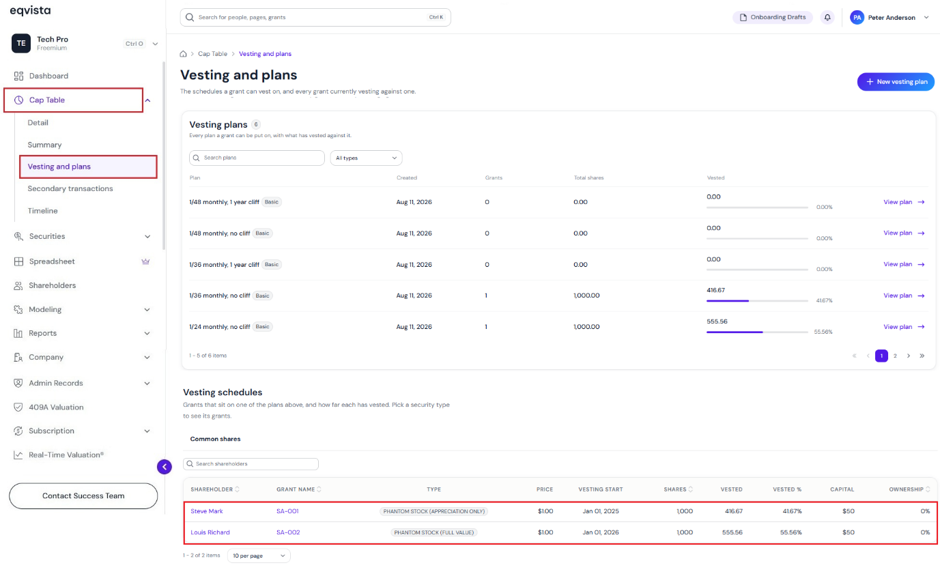
Task: Select Vesting and plans submenu item
Action: 88,167
